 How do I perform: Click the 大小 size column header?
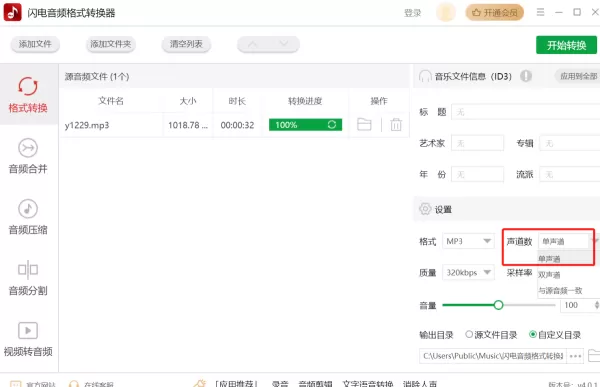188,101
